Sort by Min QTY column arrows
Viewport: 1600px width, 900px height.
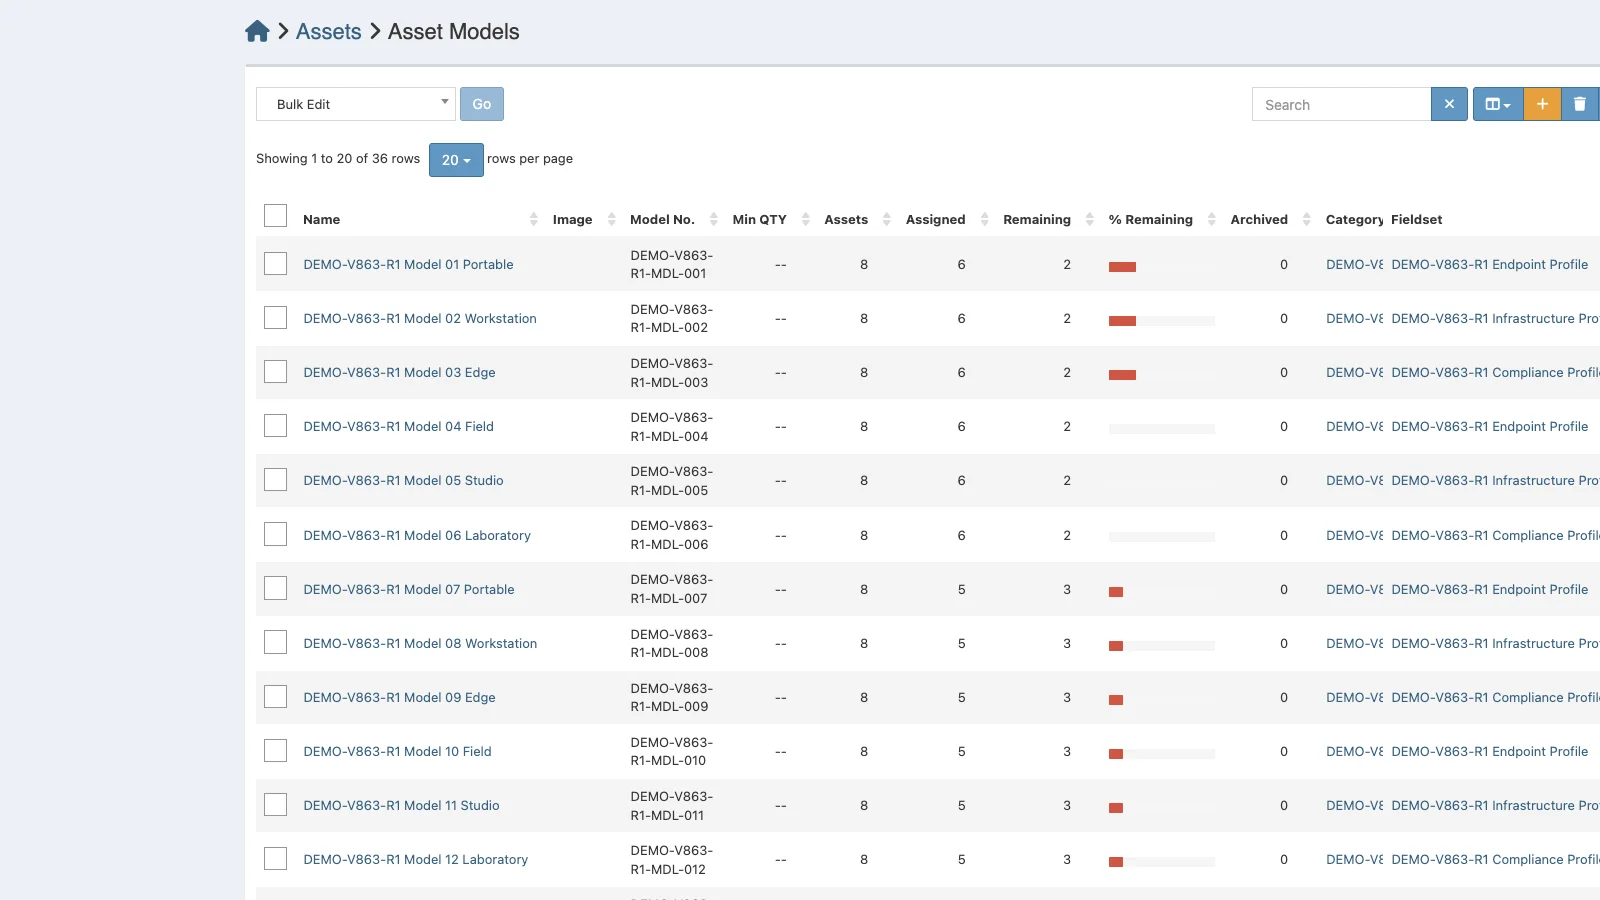point(806,219)
